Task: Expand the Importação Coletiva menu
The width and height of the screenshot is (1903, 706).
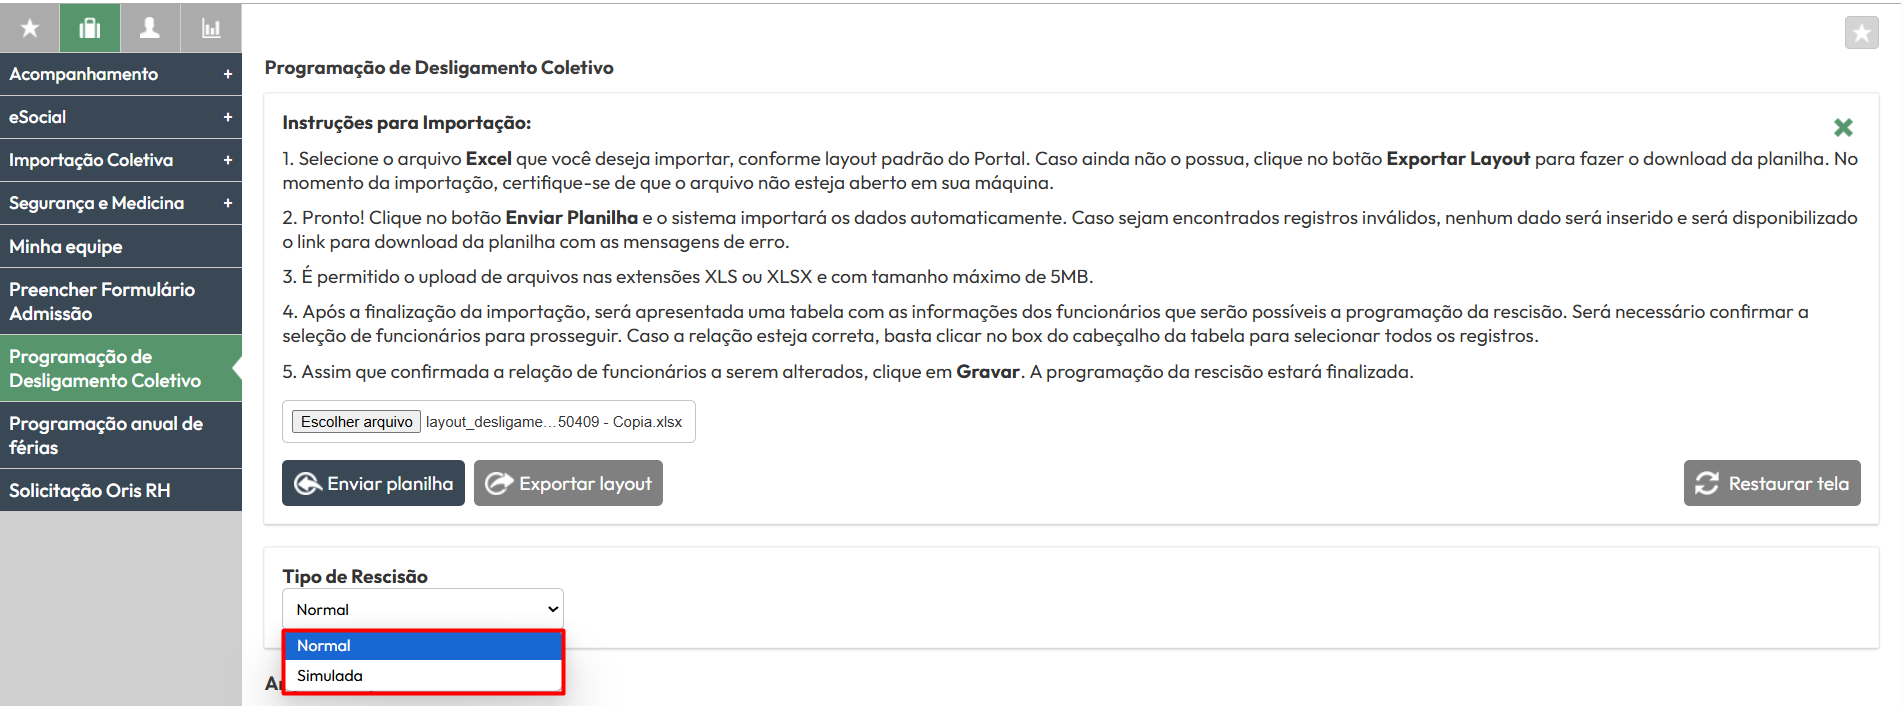Action: 121,160
